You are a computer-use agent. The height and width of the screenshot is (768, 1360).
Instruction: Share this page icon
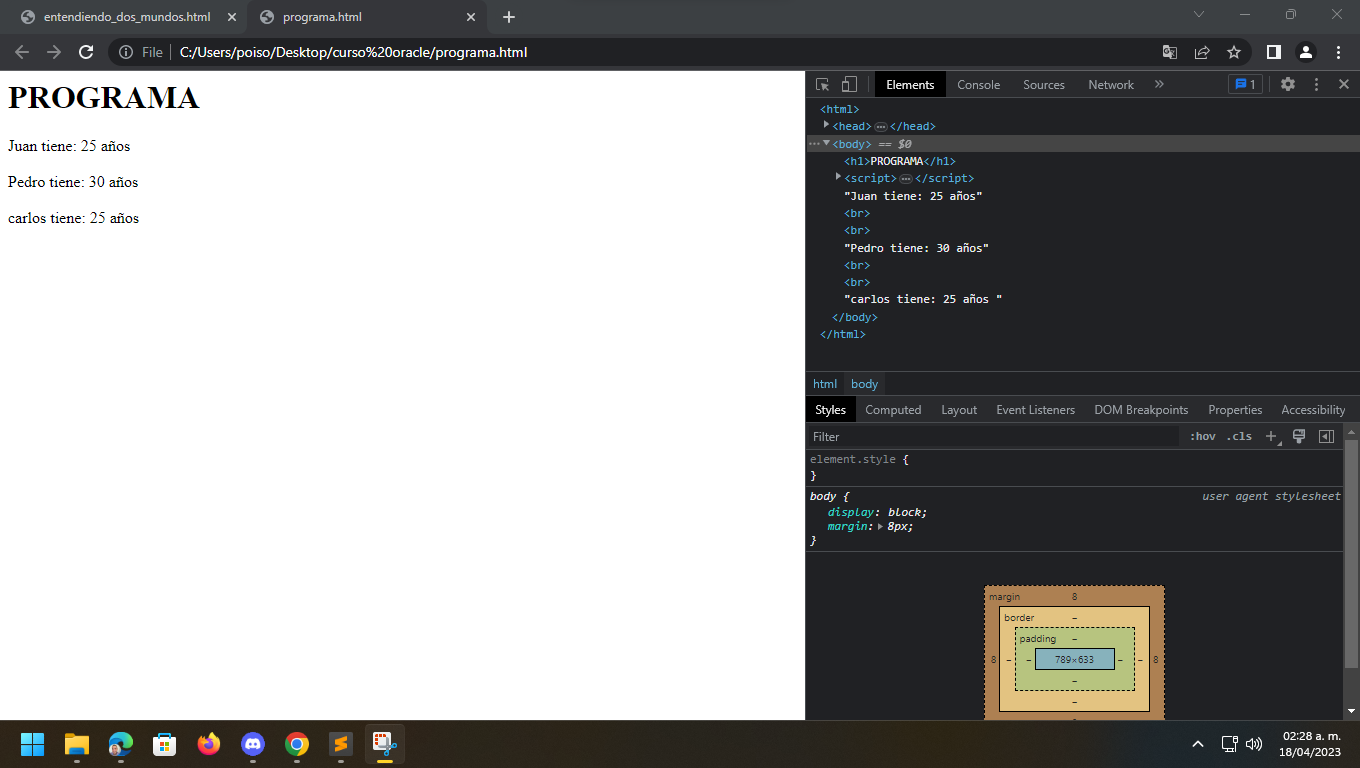[x=1202, y=52]
